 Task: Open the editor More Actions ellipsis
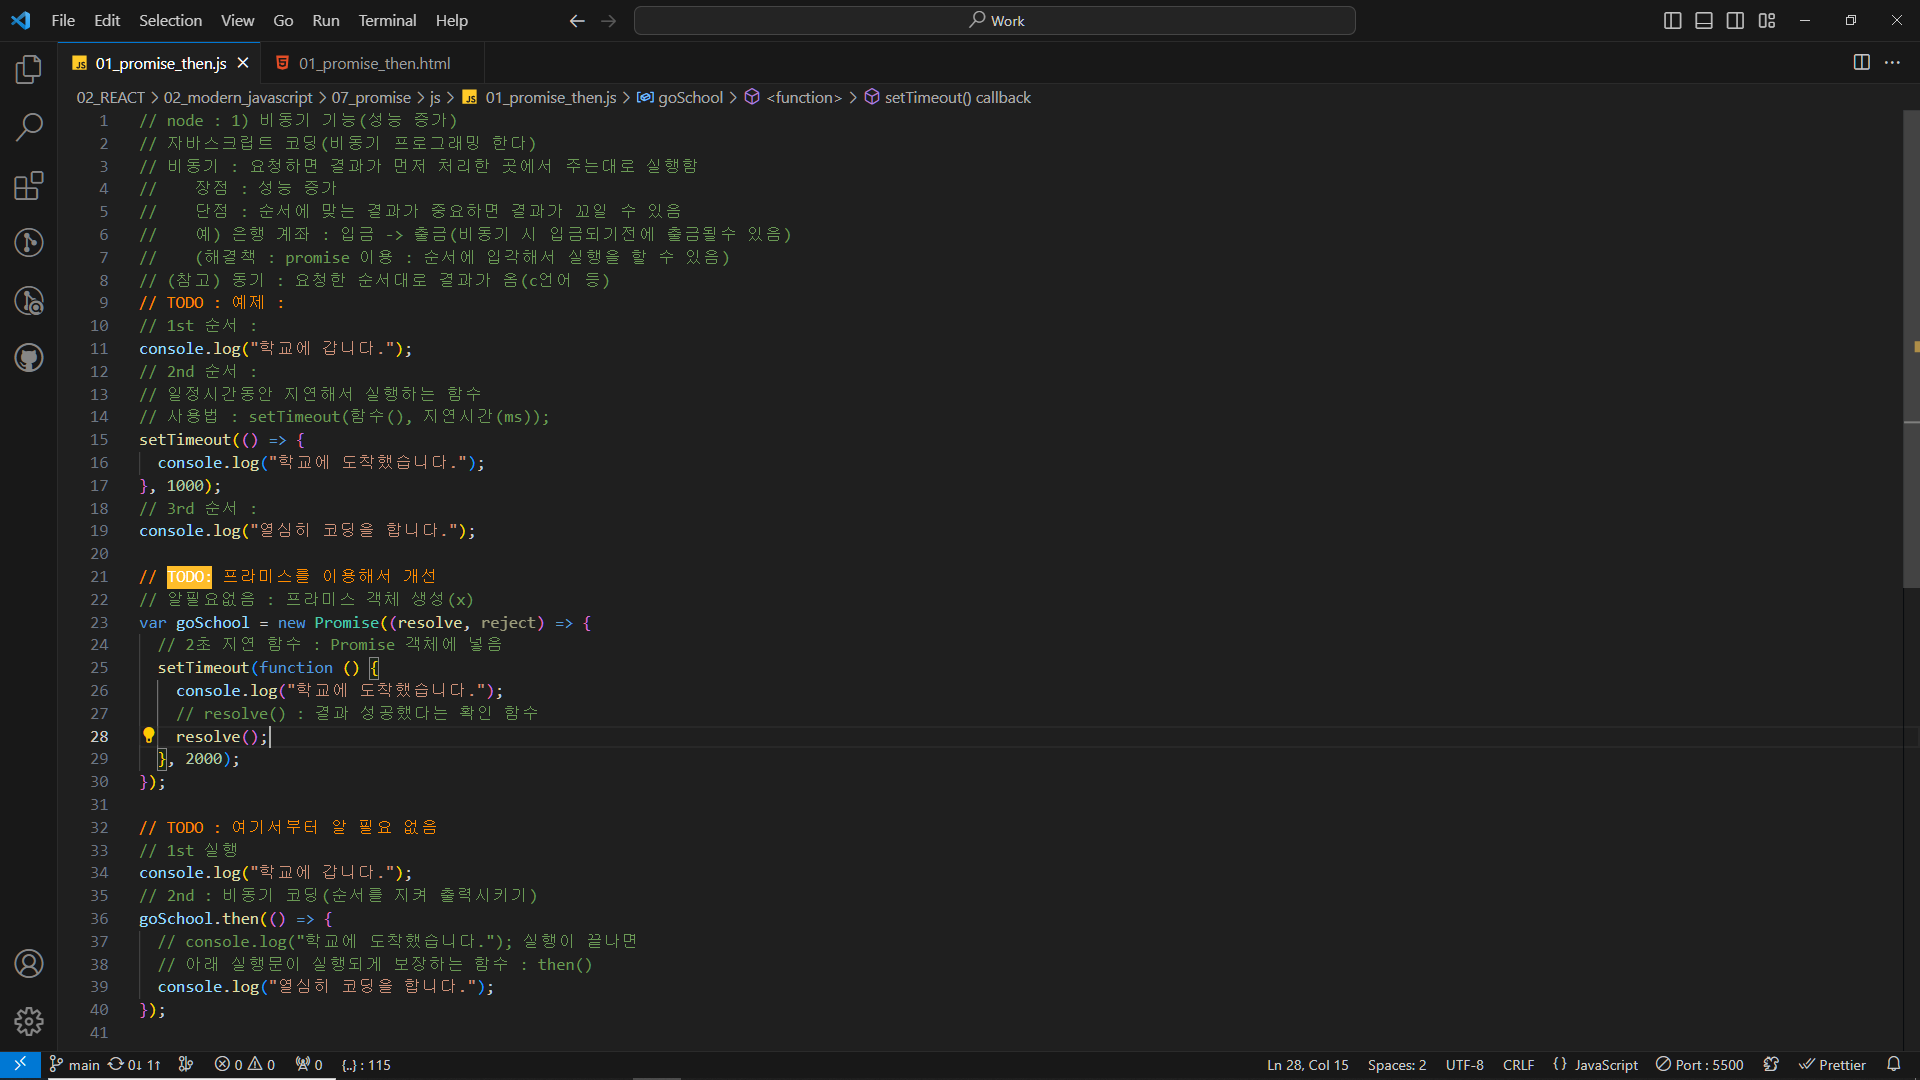coord(1892,62)
